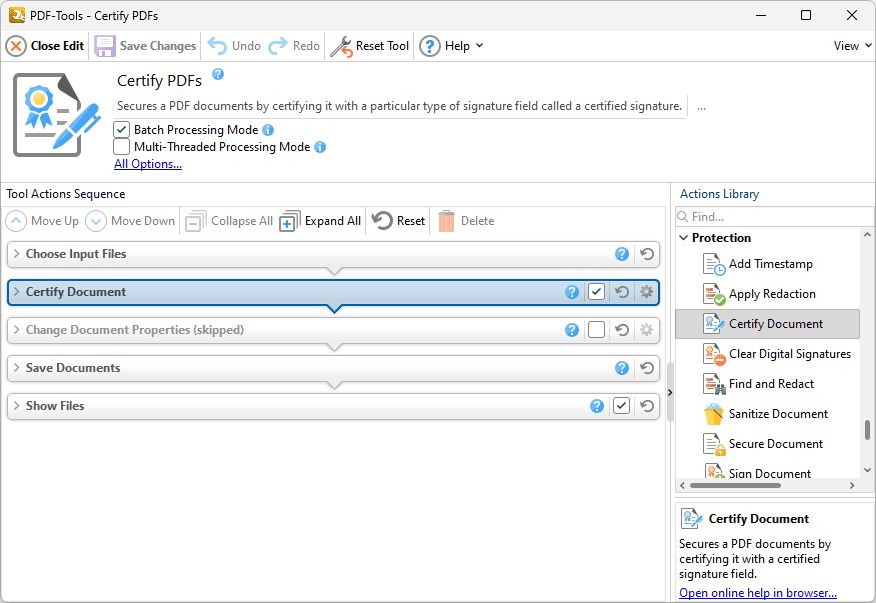Reset the Save Documents step
Image resolution: width=876 pixels, height=603 pixels.
pyautogui.click(x=647, y=368)
